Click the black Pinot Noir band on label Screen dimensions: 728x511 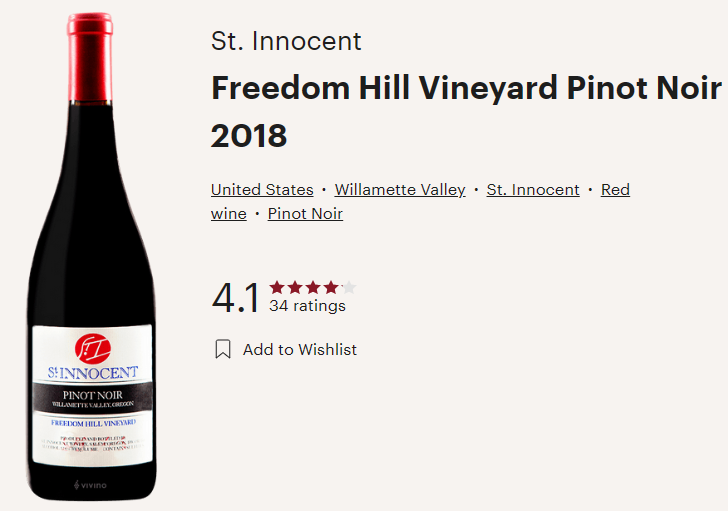92,397
